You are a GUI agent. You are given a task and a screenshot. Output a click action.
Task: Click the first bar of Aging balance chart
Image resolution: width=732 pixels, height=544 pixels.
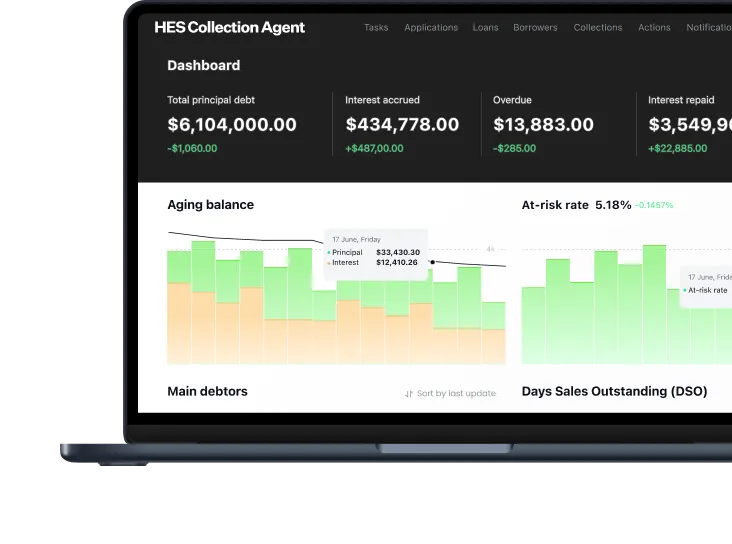point(179,308)
